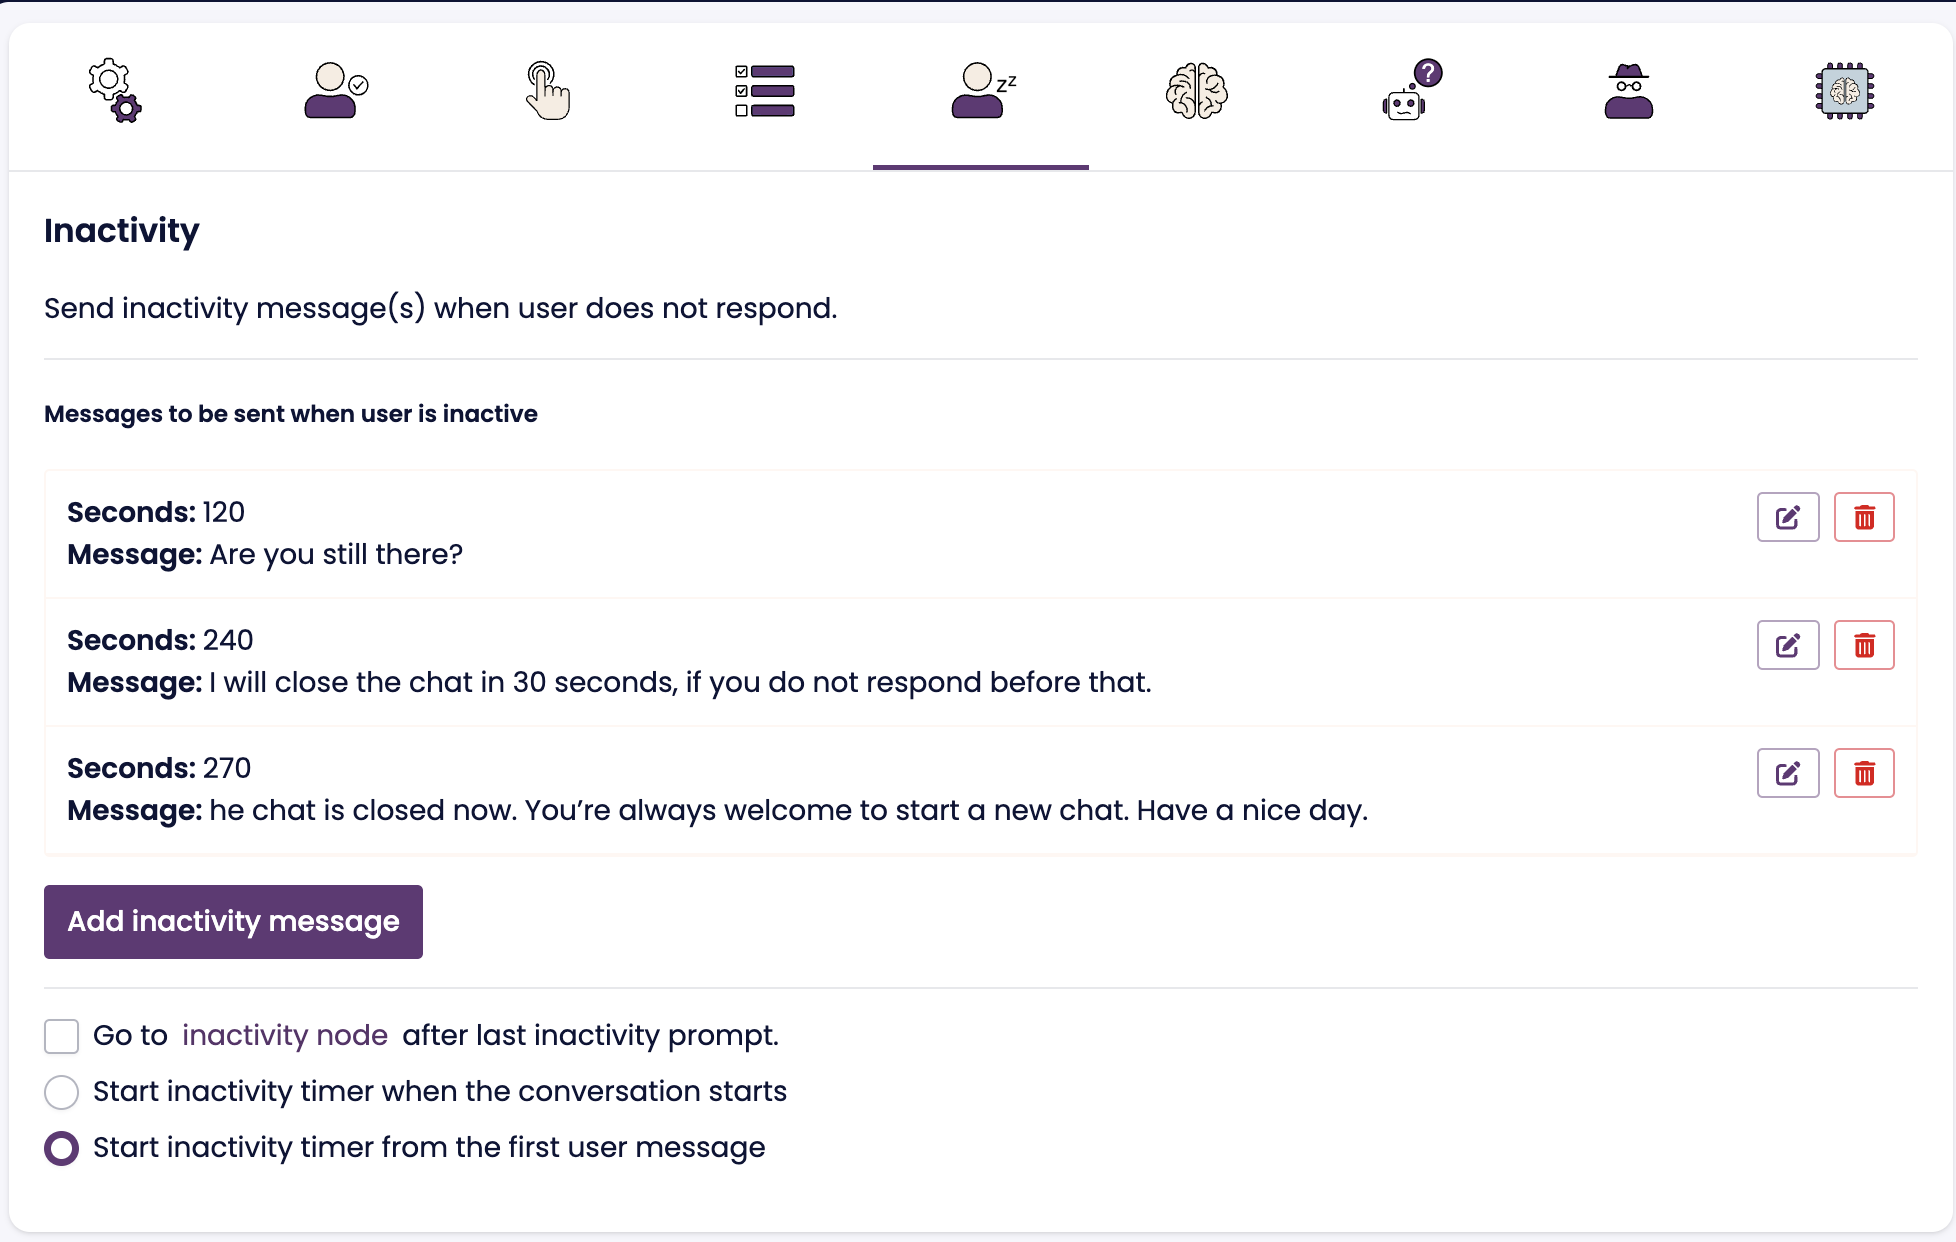This screenshot has width=1956, height=1242.
Task: Select timer starts when conversation starts
Action: 62,1092
